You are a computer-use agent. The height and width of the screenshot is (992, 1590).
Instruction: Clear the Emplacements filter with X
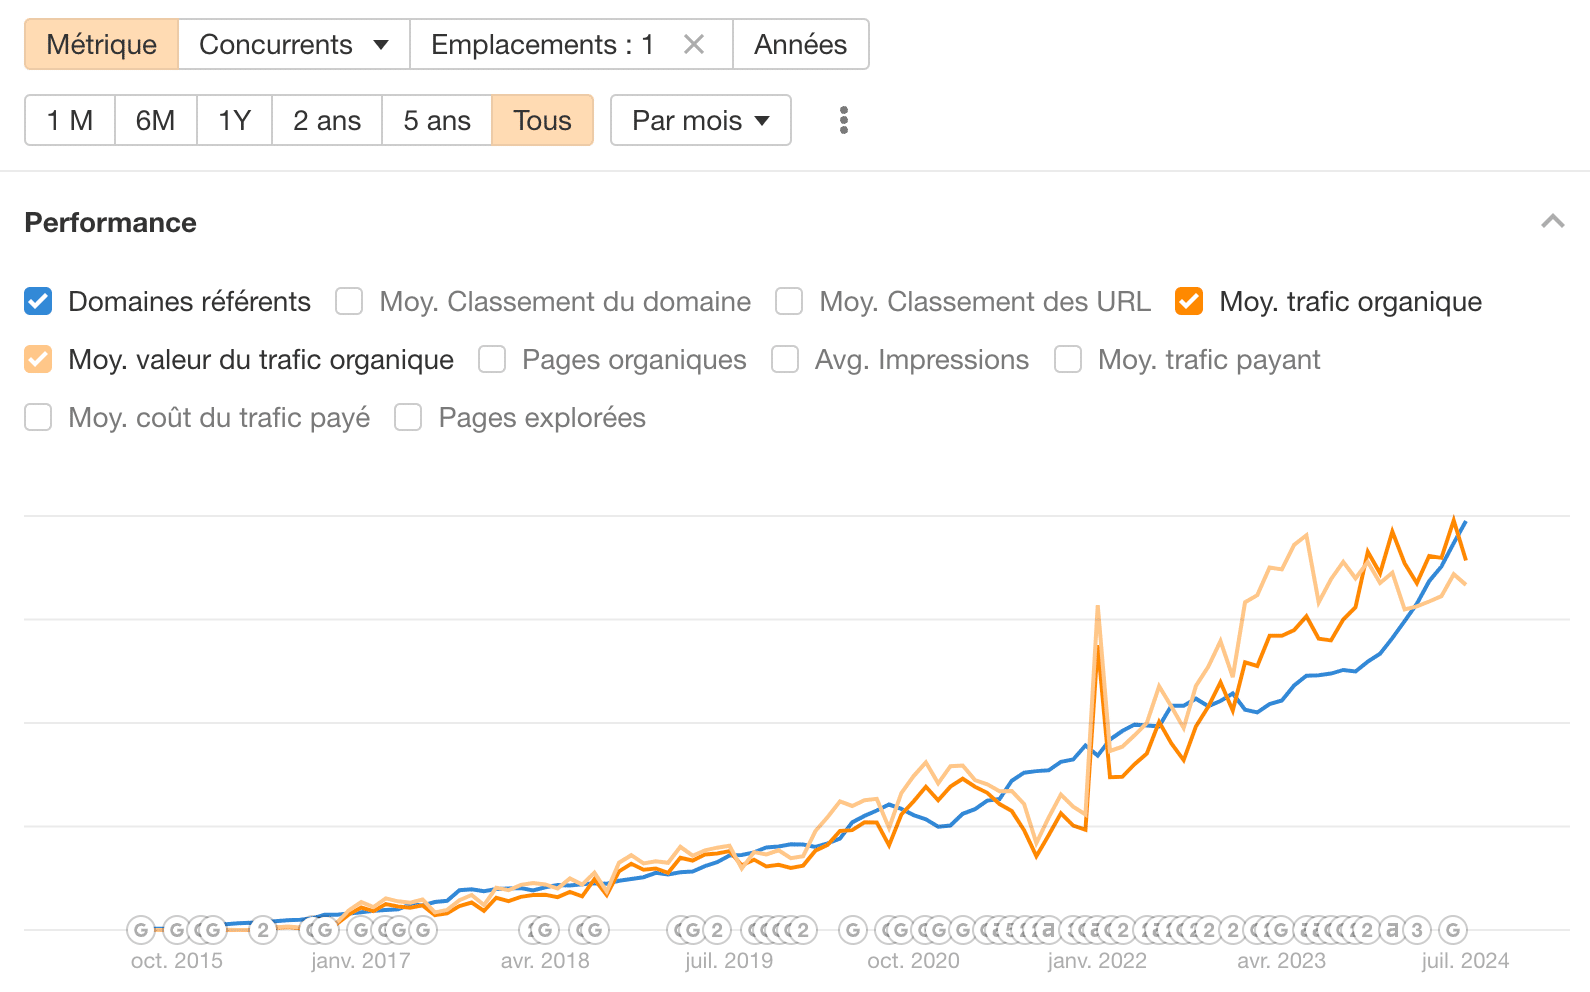[694, 44]
